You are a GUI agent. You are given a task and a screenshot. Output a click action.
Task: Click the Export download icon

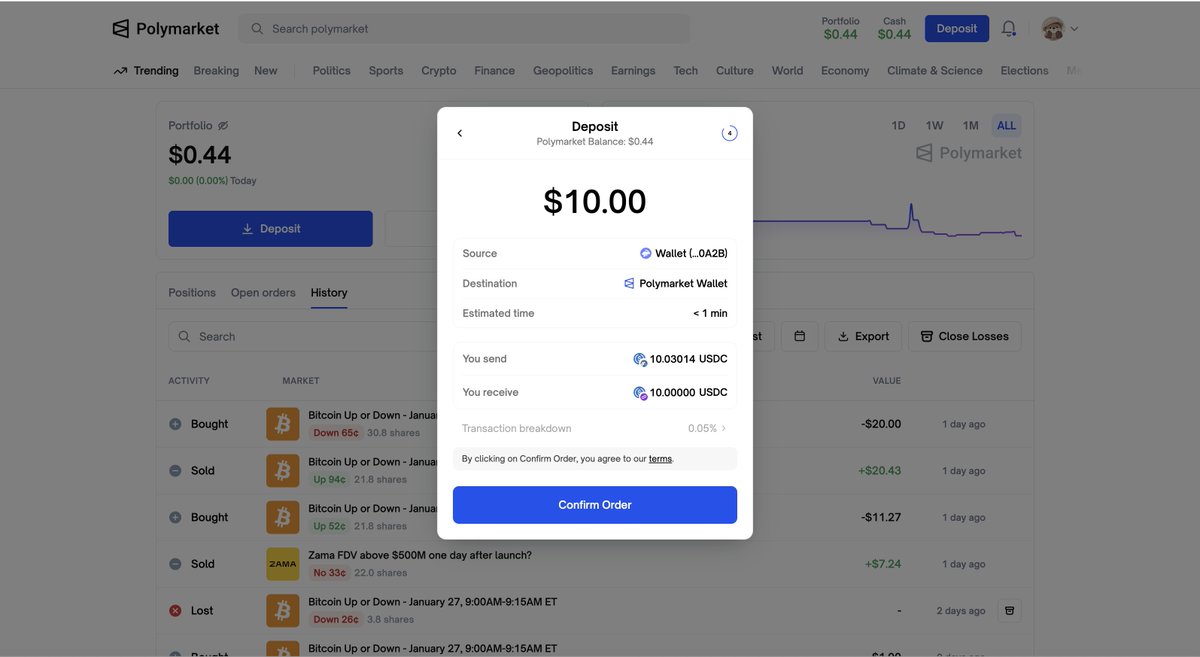(842, 335)
